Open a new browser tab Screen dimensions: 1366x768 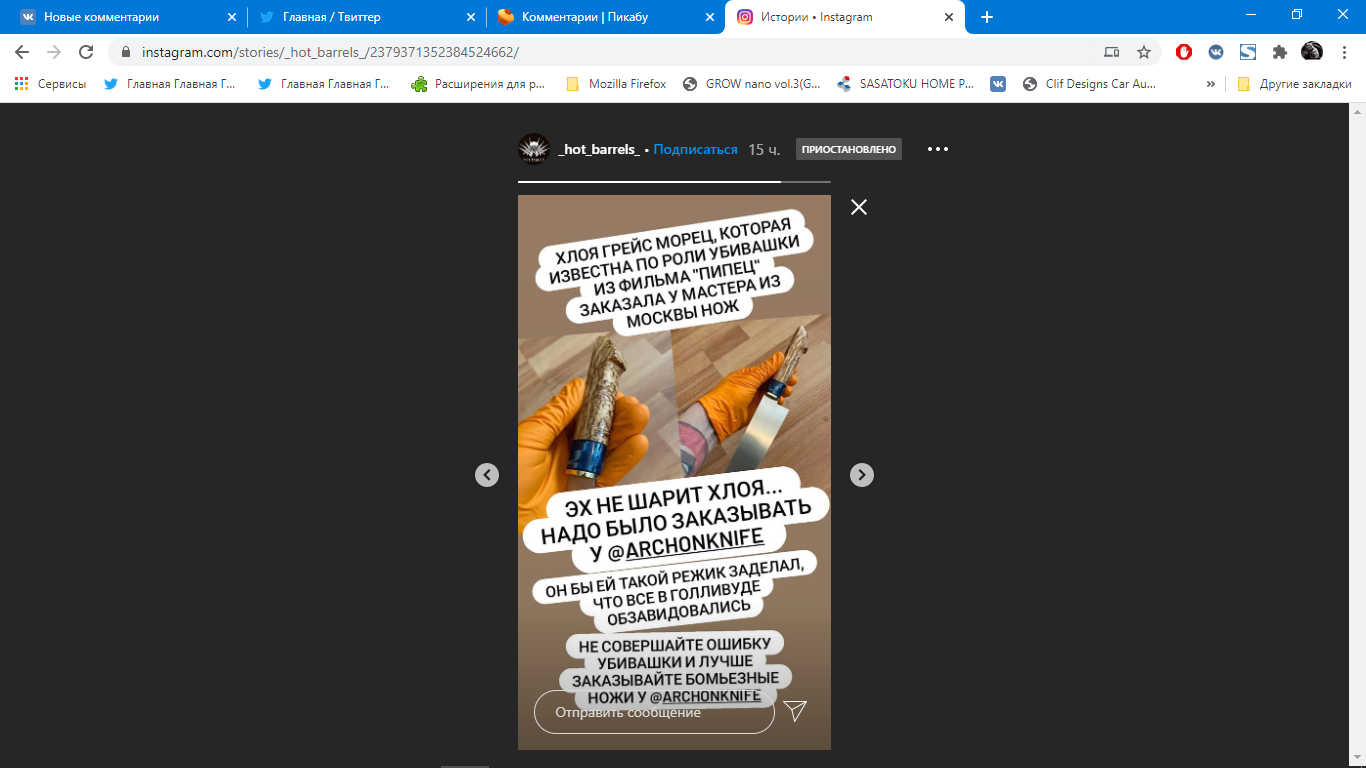click(987, 17)
